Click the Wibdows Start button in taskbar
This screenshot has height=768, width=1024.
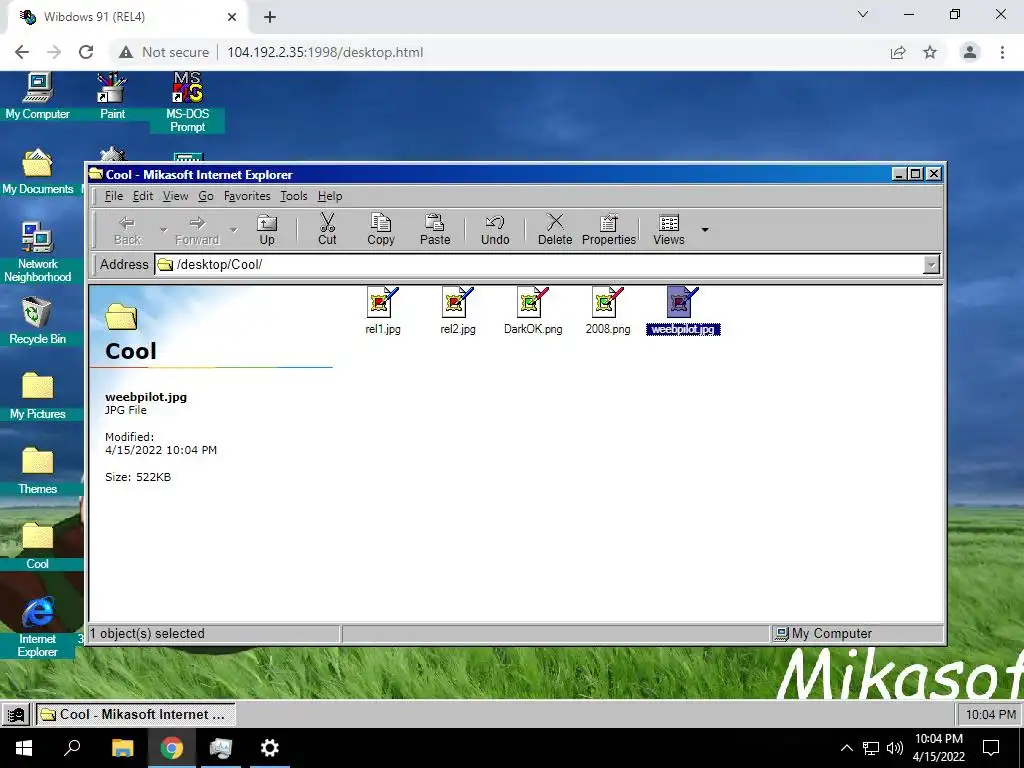[x=16, y=714]
